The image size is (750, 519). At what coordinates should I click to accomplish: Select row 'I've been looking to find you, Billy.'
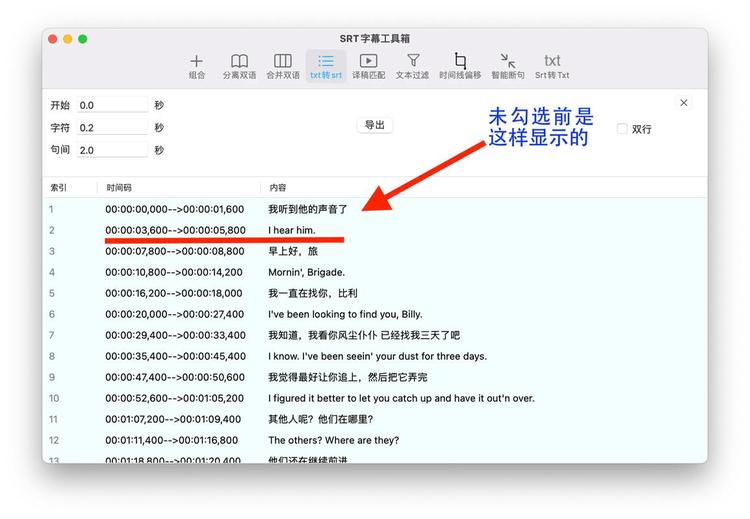click(375, 314)
